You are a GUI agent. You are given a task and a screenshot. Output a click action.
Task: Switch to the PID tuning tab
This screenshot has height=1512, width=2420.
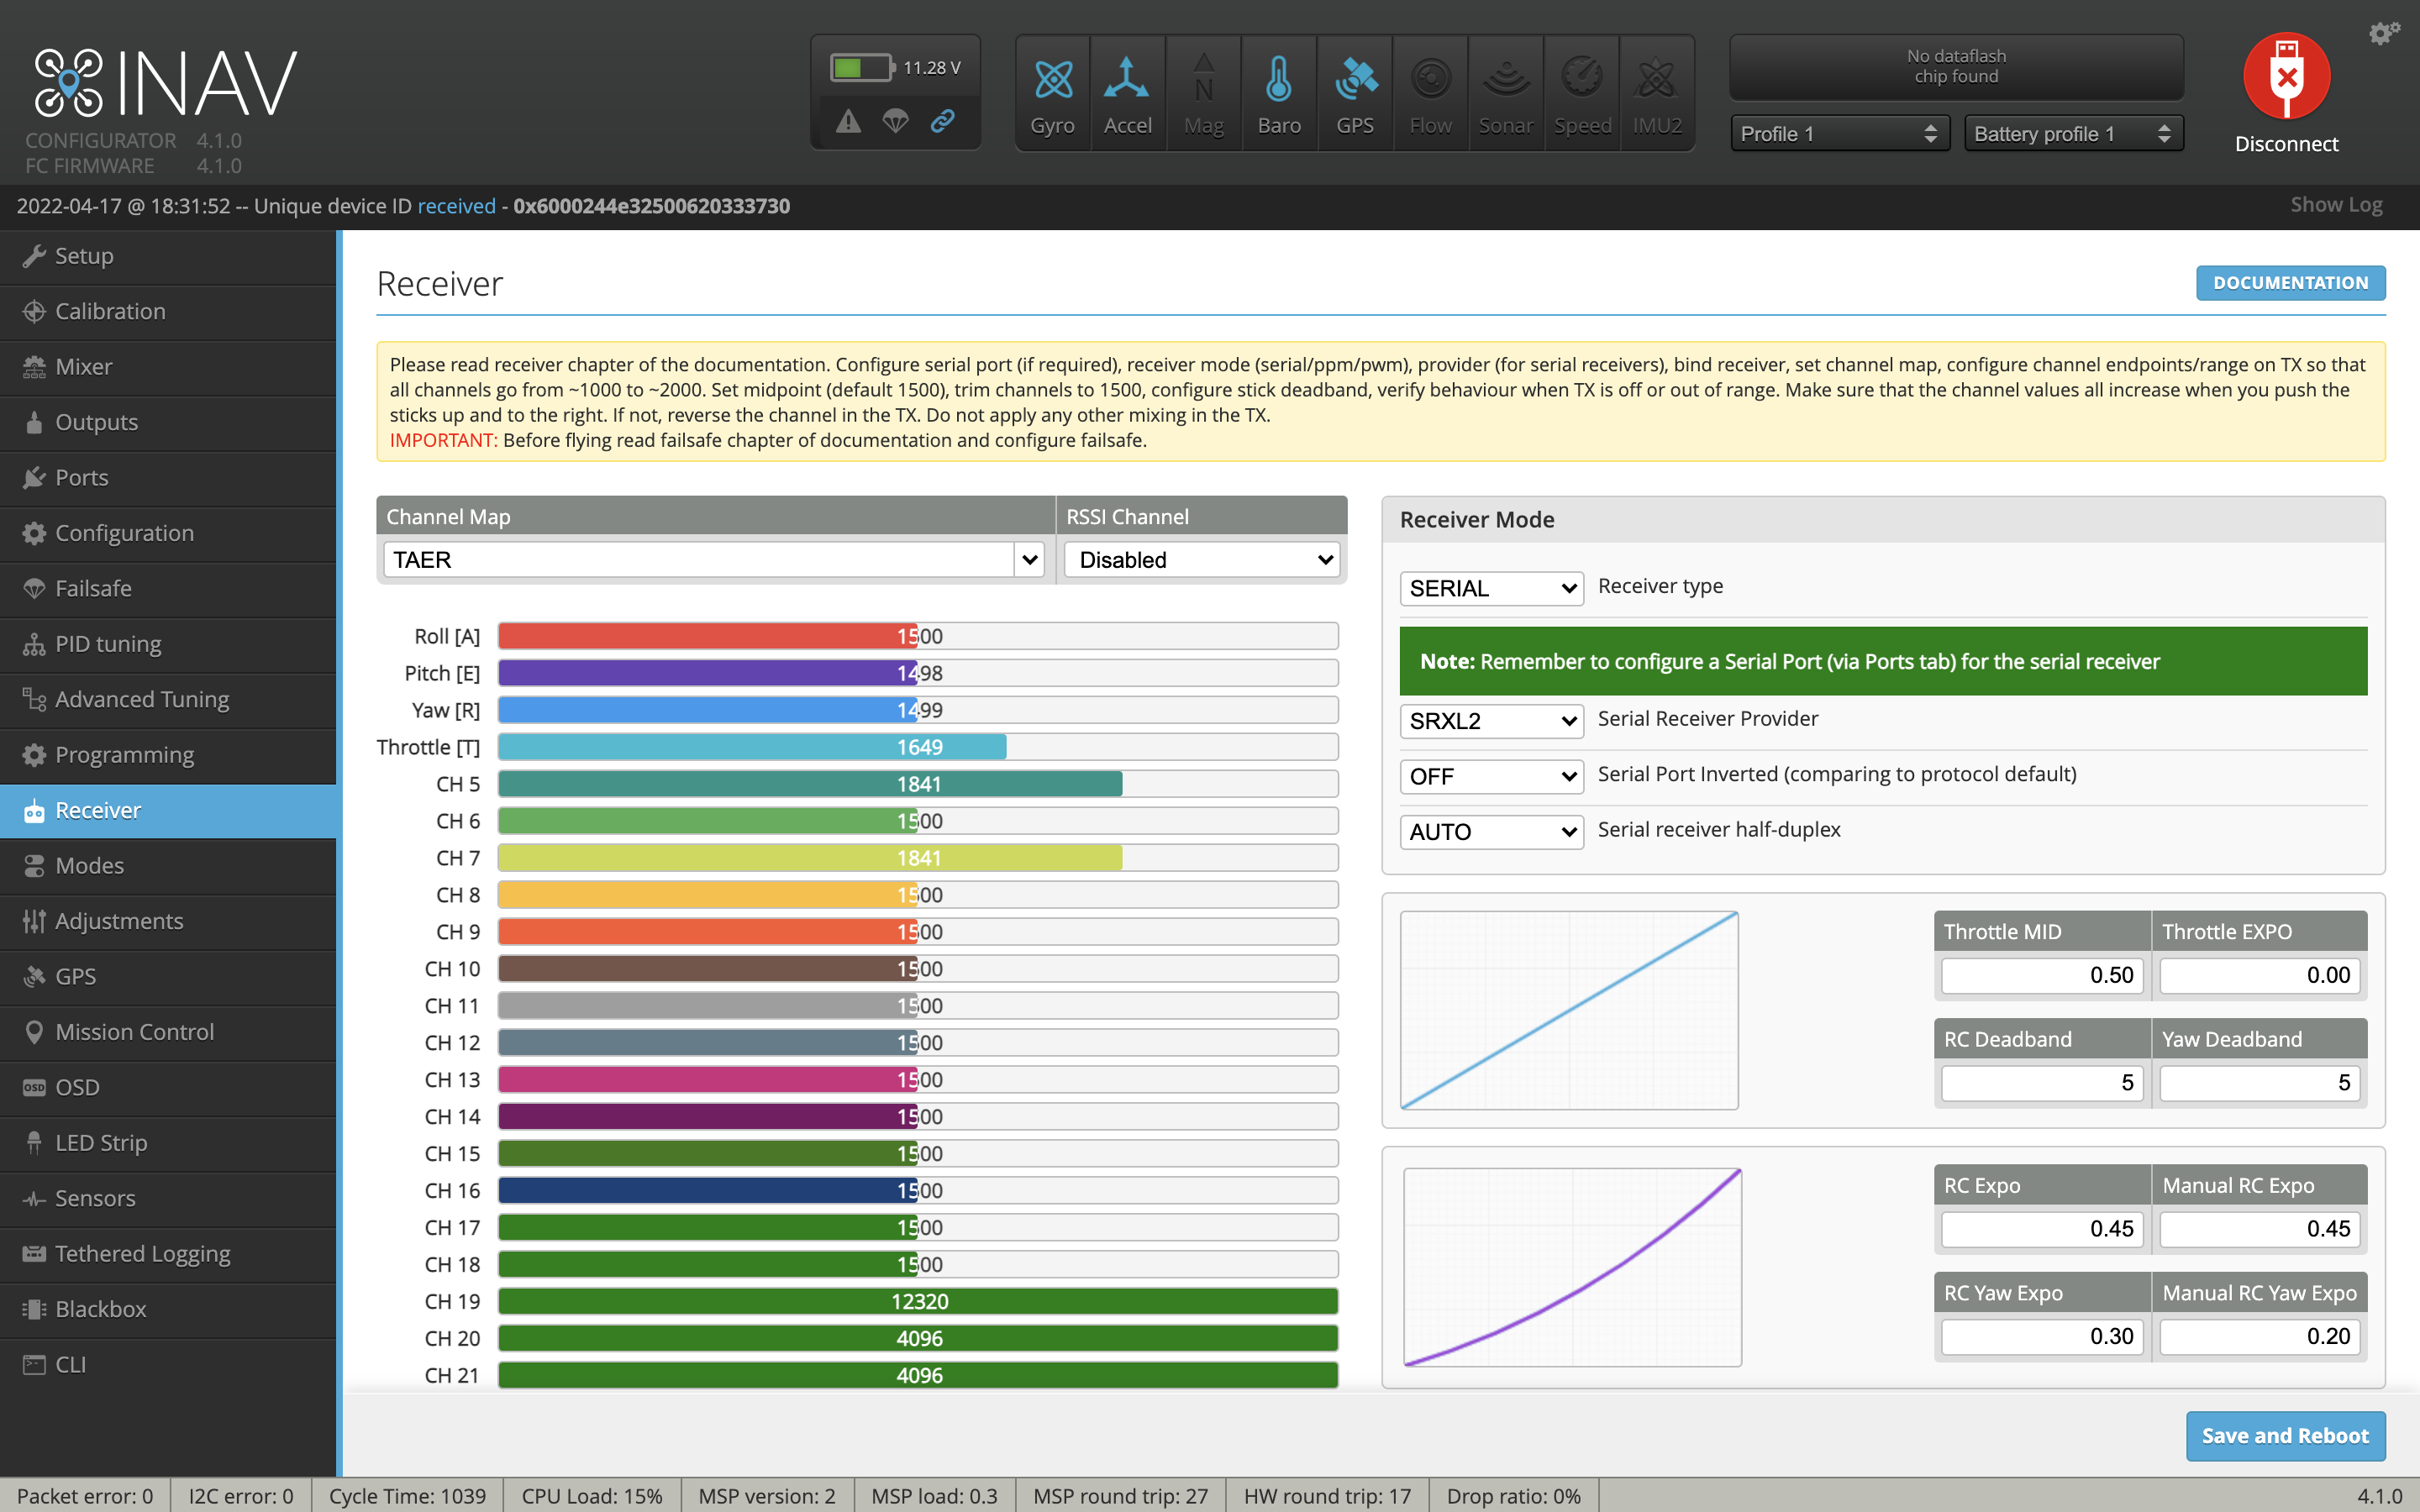coord(108,644)
